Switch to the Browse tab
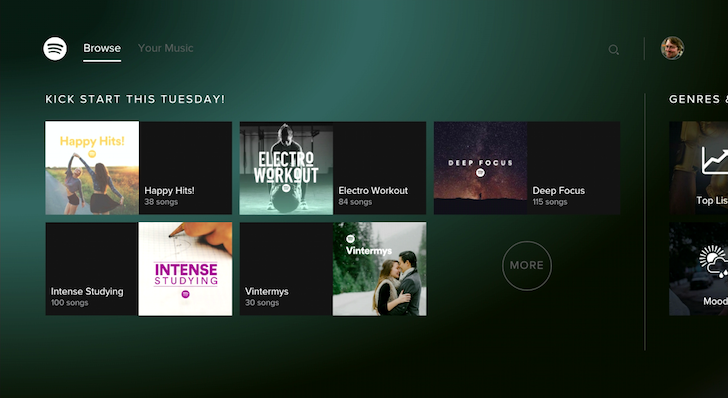The width and height of the screenshot is (728, 398). [x=102, y=48]
